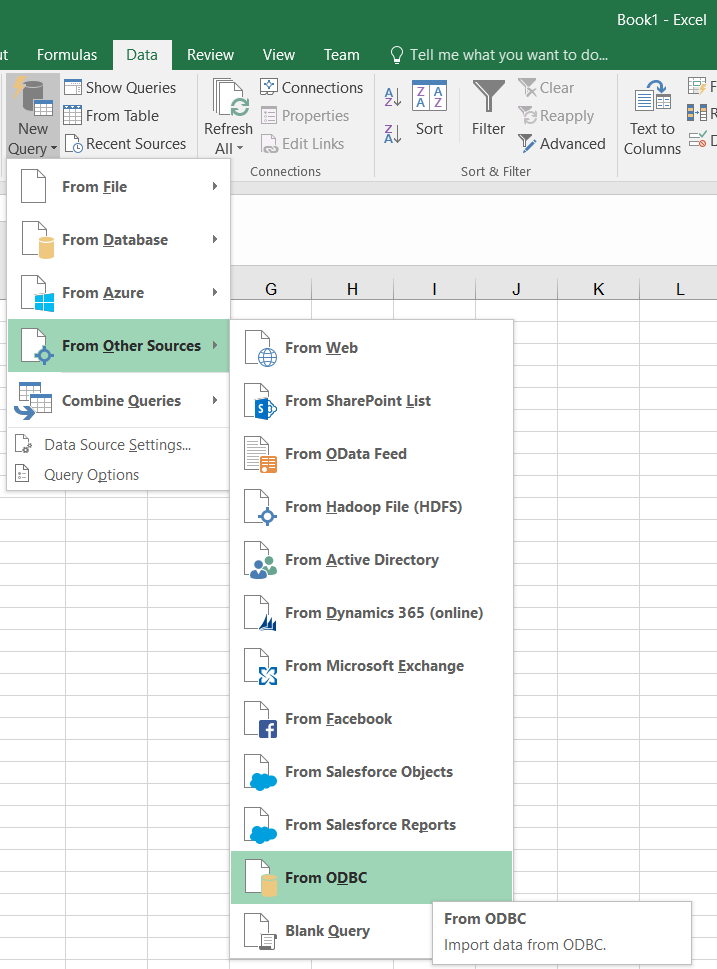
Task: Select column K header
Action: pyautogui.click(x=598, y=289)
